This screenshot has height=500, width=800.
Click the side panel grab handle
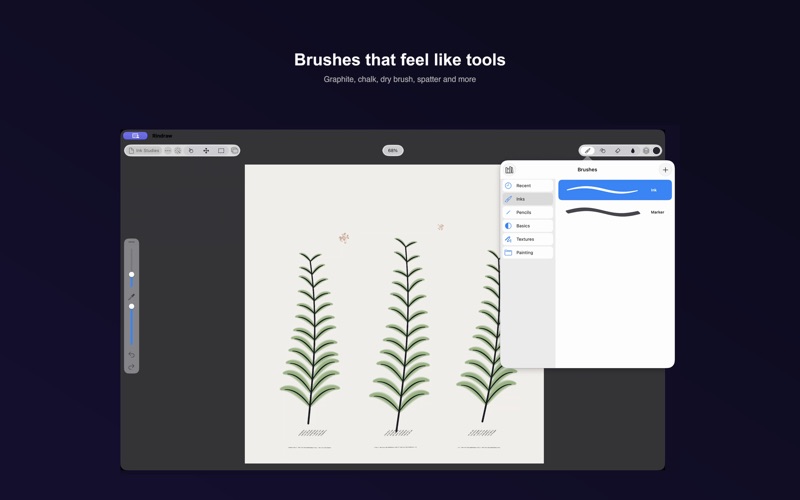[x=132, y=242]
